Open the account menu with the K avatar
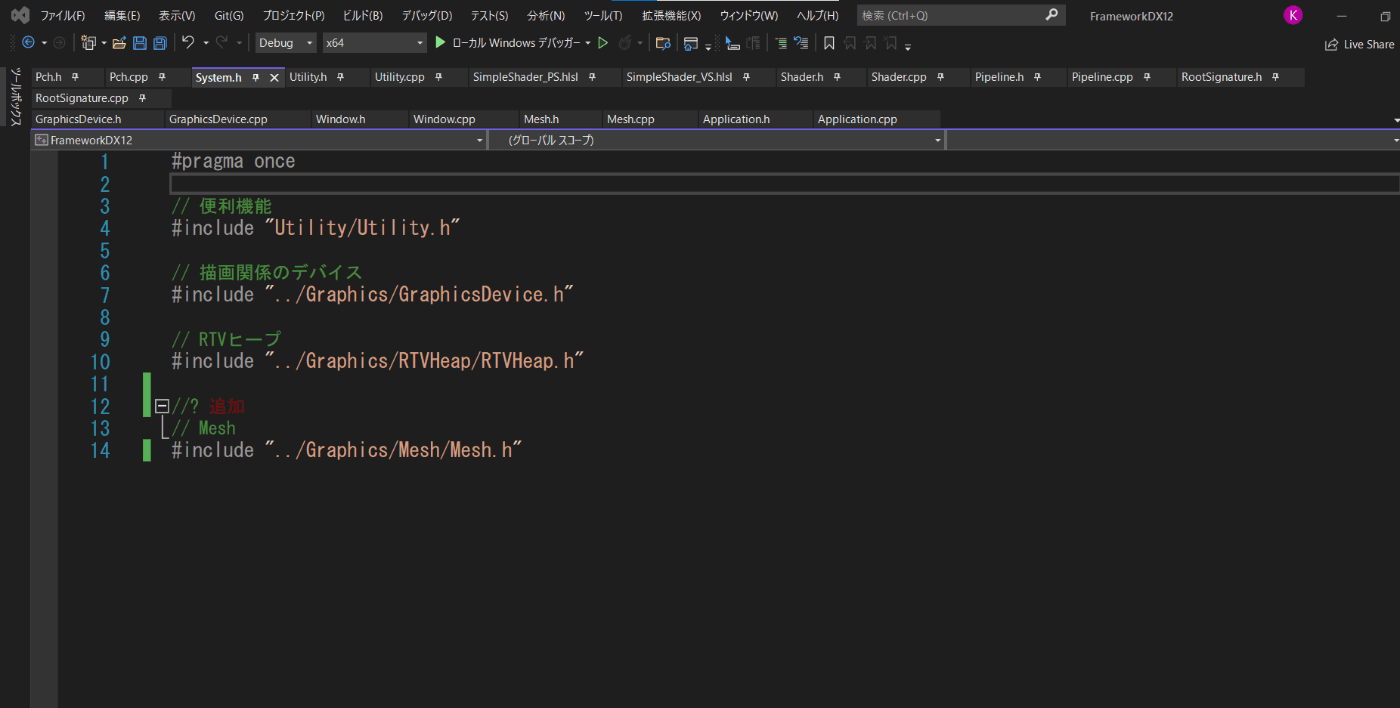This screenshot has width=1400, height=708. (x=1293, y=15)
